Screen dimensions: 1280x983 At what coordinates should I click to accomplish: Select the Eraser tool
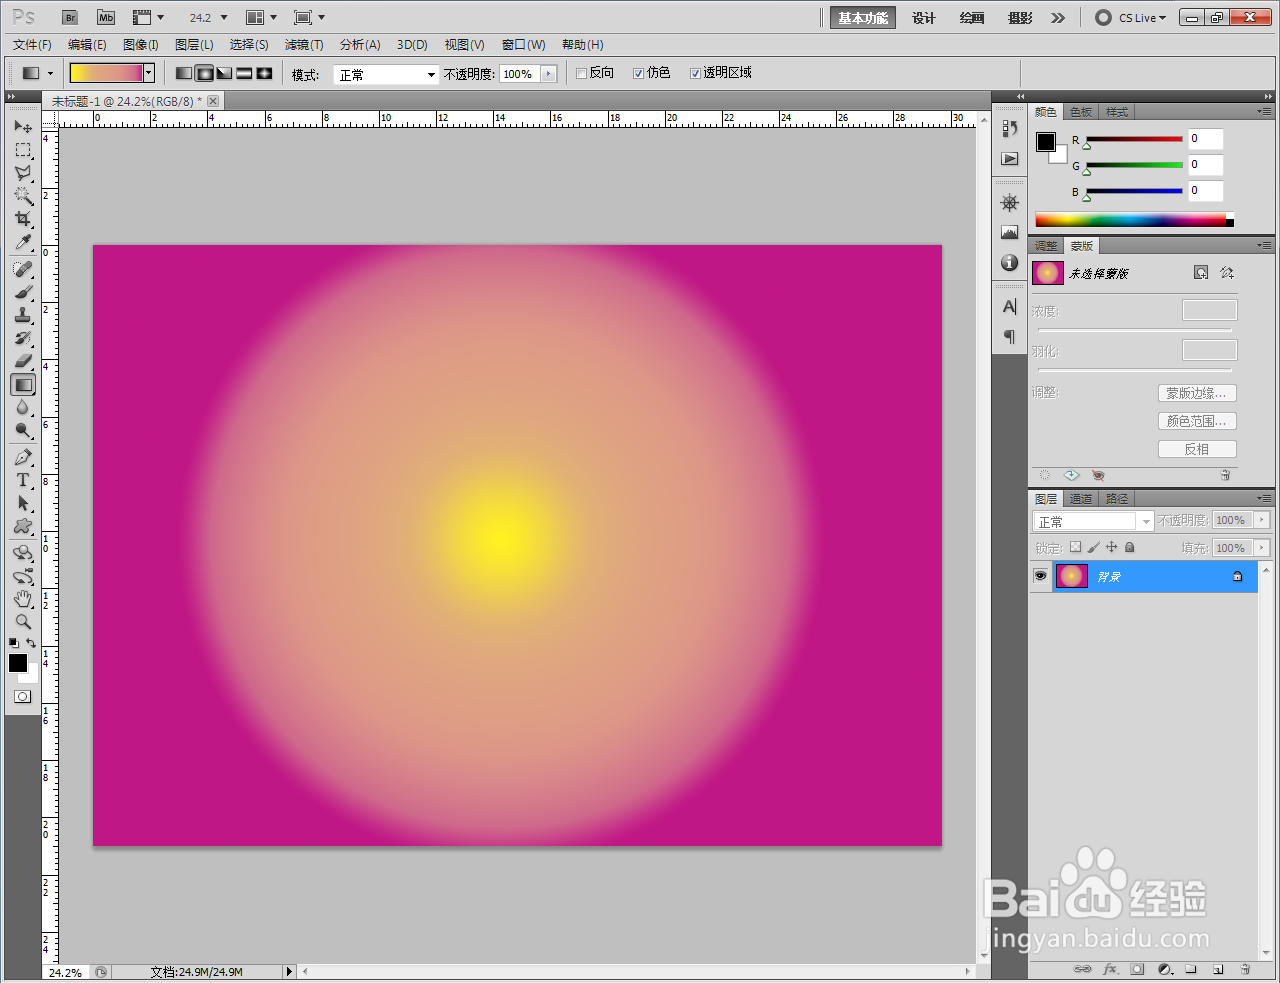click(x=23, y=361)
